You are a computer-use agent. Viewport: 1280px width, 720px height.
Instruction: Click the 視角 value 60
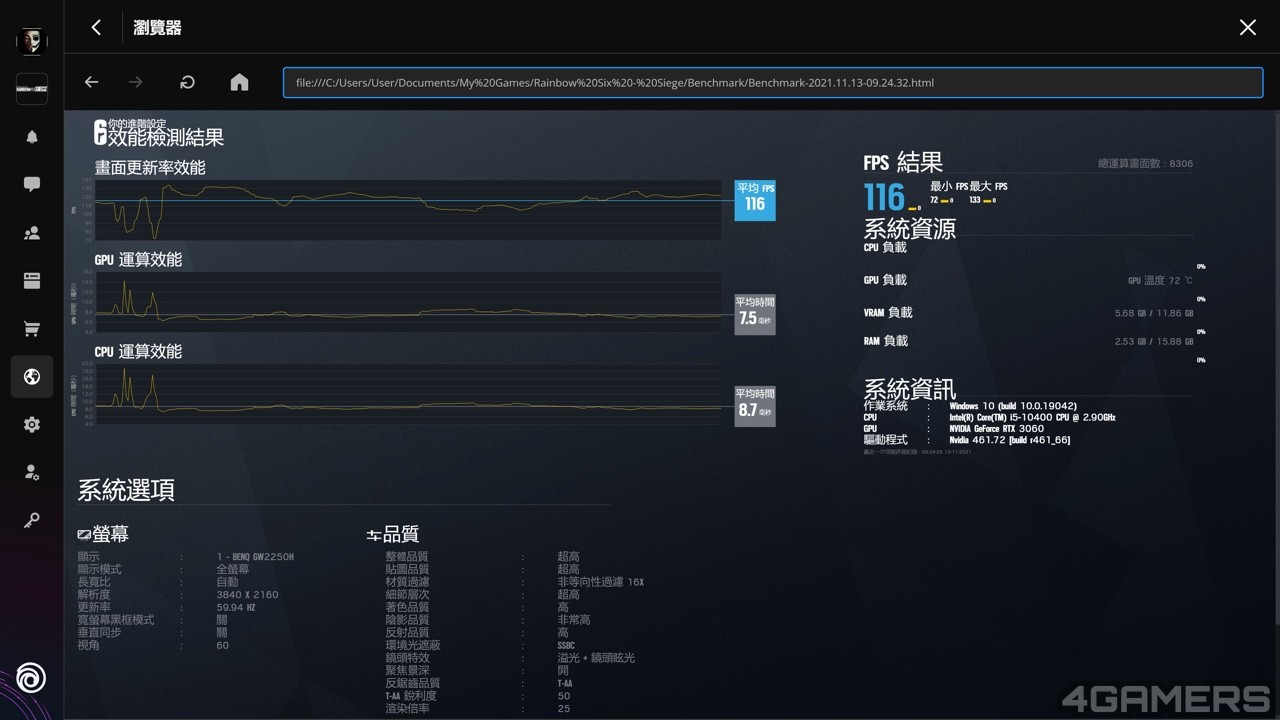tap(222, 645)
